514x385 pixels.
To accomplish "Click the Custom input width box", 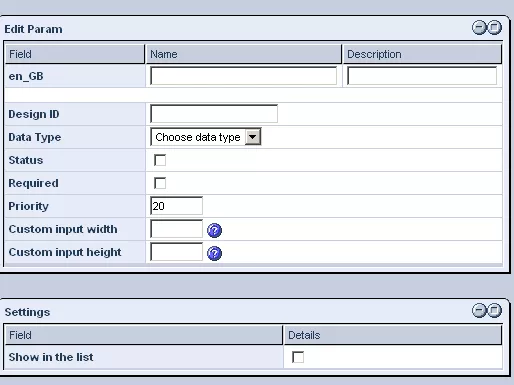I will (176, 229).
